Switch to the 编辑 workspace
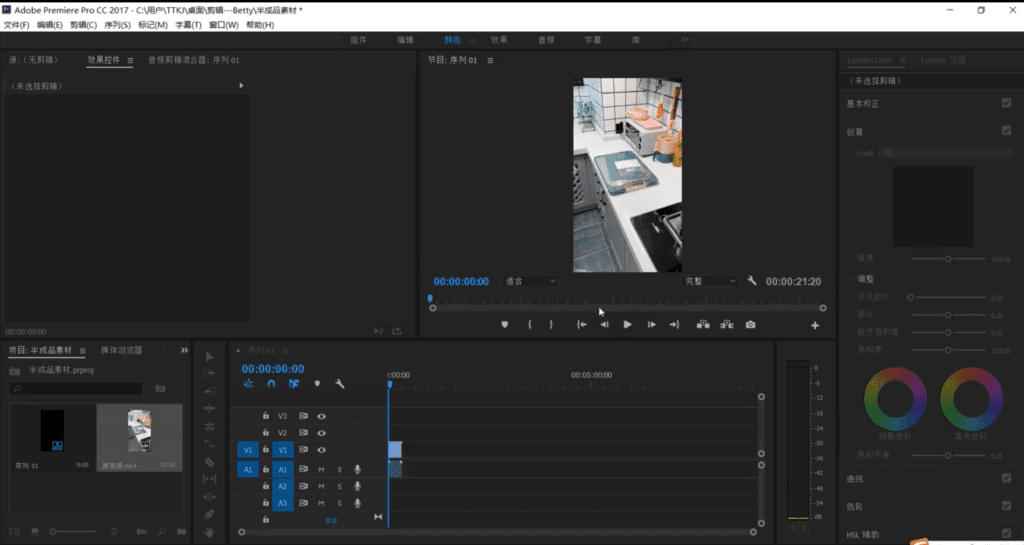 pyautogui.click(x=406, y=40)
